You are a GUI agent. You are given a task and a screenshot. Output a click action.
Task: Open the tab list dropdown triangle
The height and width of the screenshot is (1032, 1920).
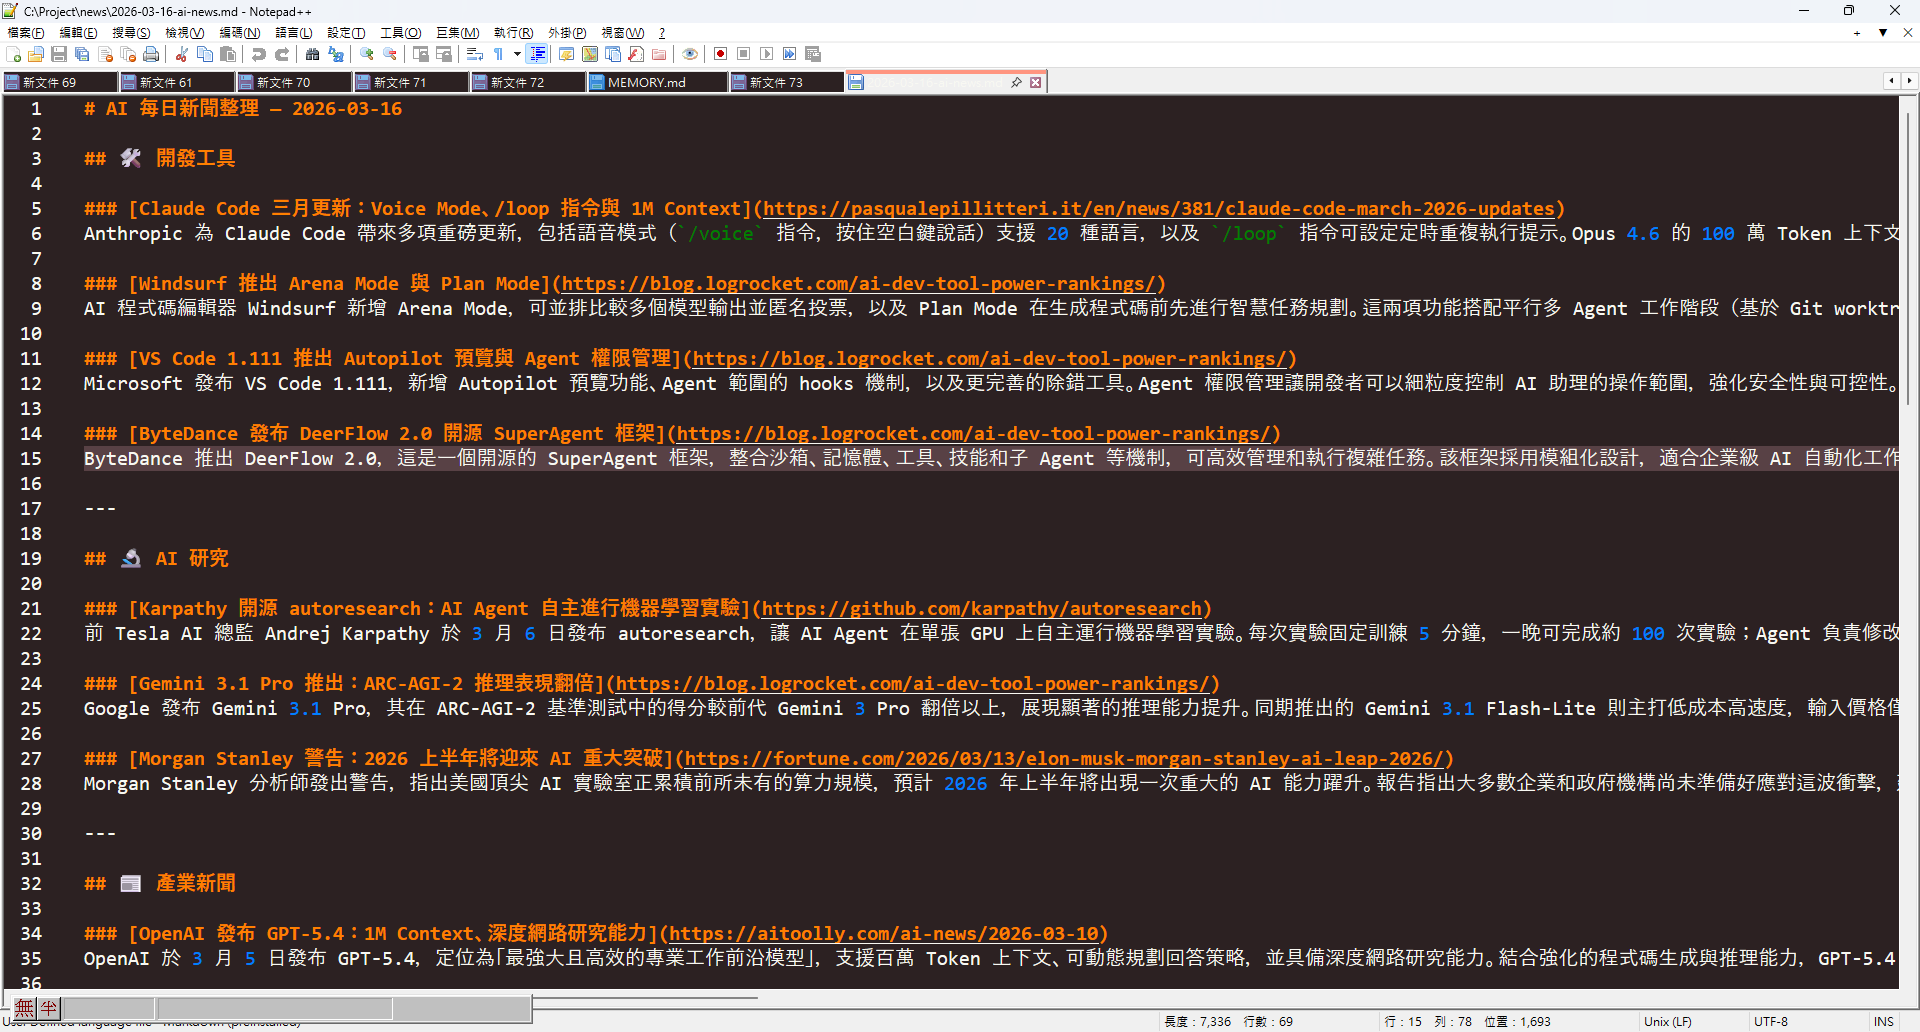(x=1883, y=33)
